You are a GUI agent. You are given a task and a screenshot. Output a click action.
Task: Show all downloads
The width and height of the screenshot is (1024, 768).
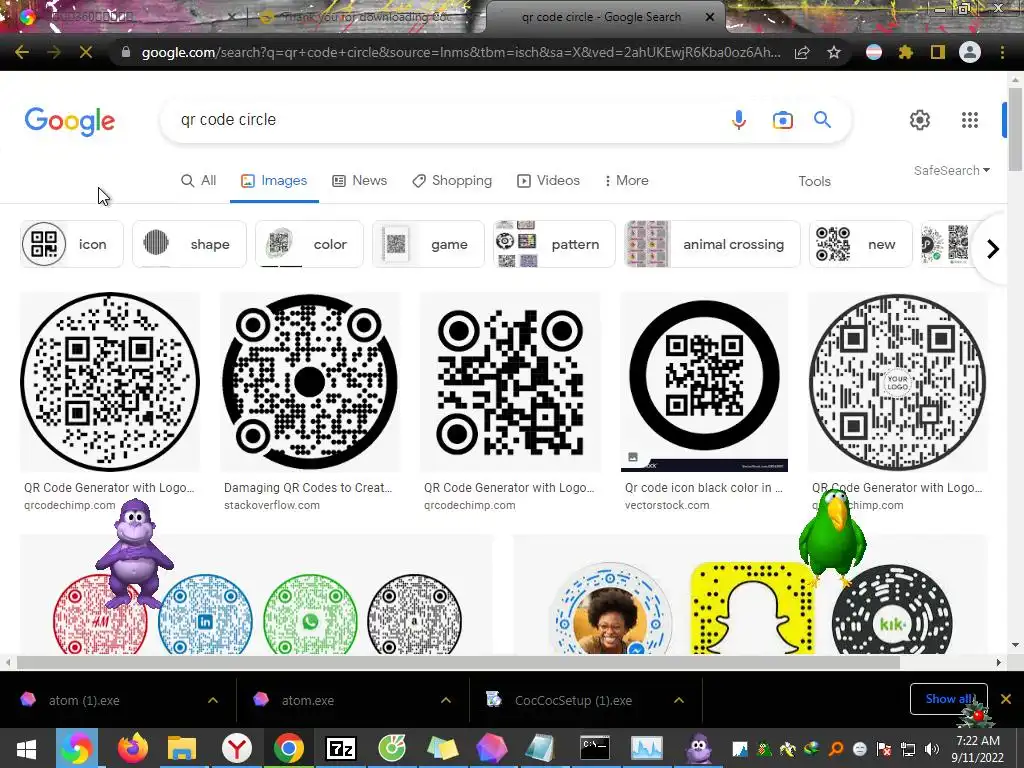click(x=948, y=699)
